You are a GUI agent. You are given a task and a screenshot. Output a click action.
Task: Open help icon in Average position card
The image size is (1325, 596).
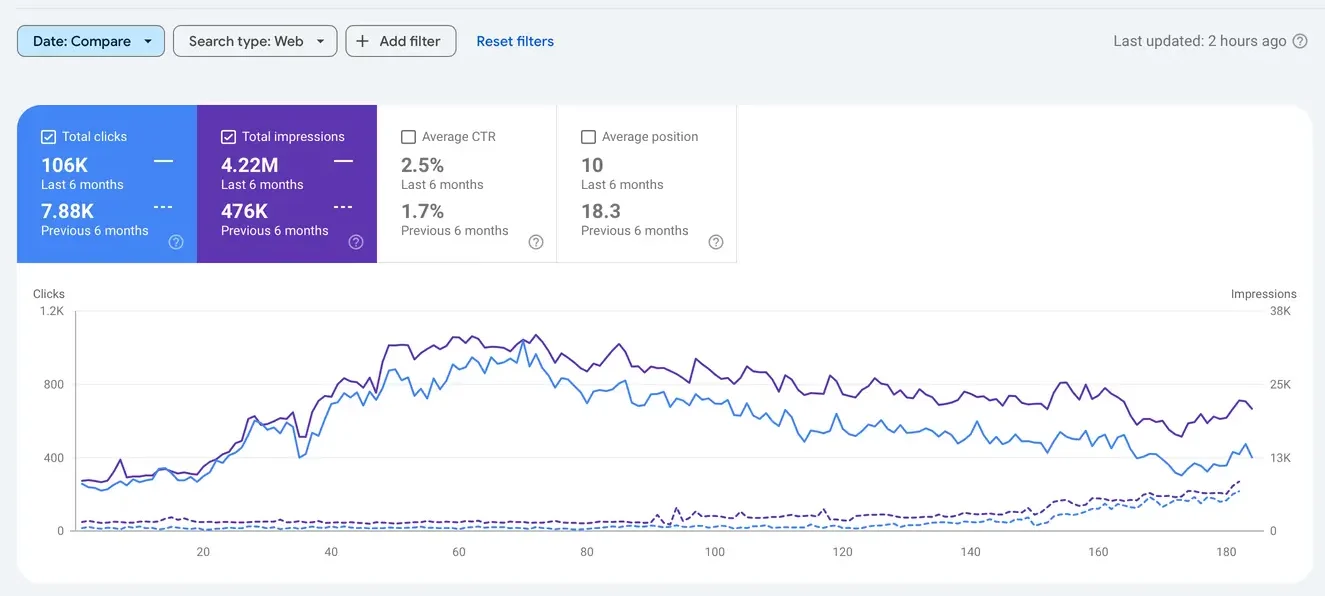coord(716,242)
